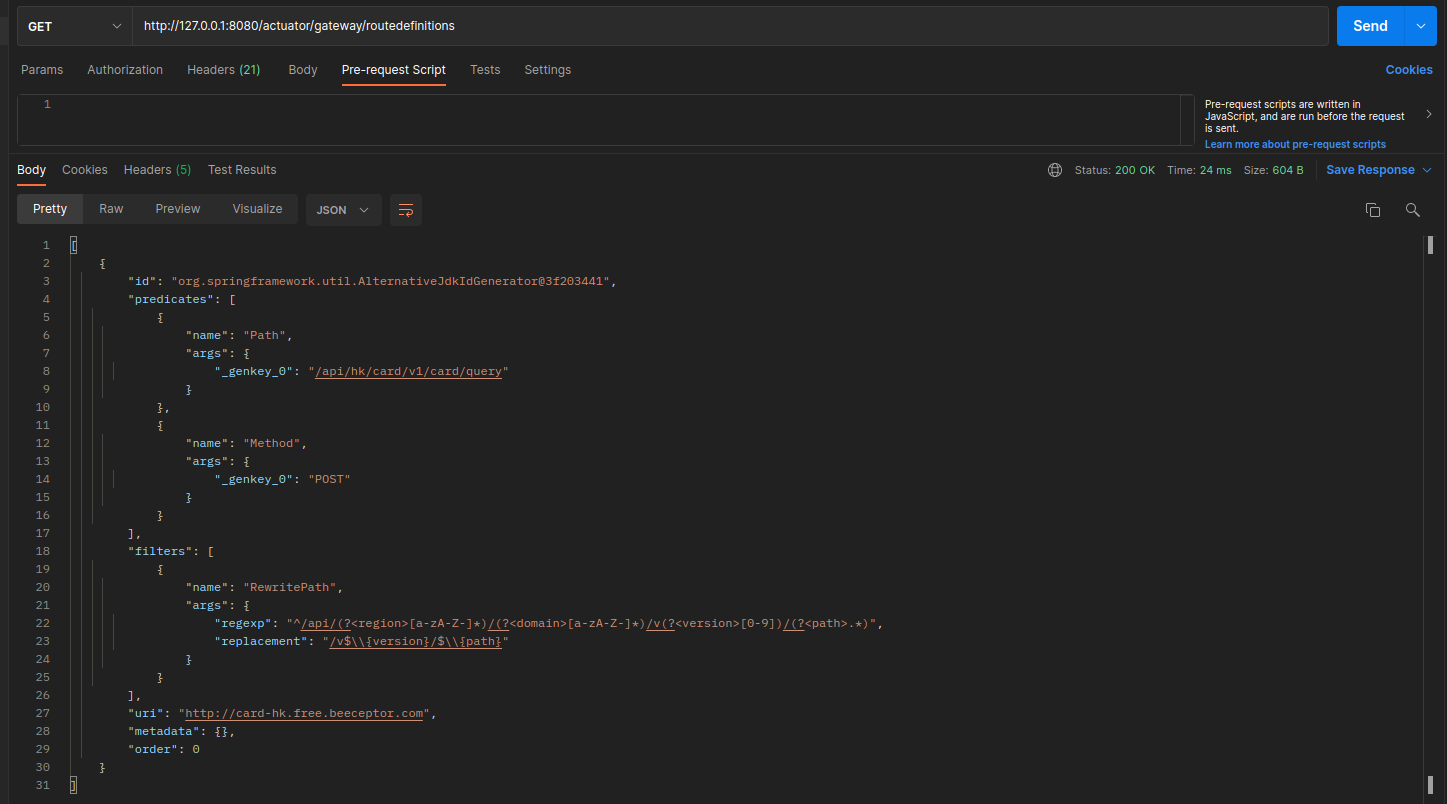Open the Authorization tab
The image size is (1447, 804).
click(125, 70)
